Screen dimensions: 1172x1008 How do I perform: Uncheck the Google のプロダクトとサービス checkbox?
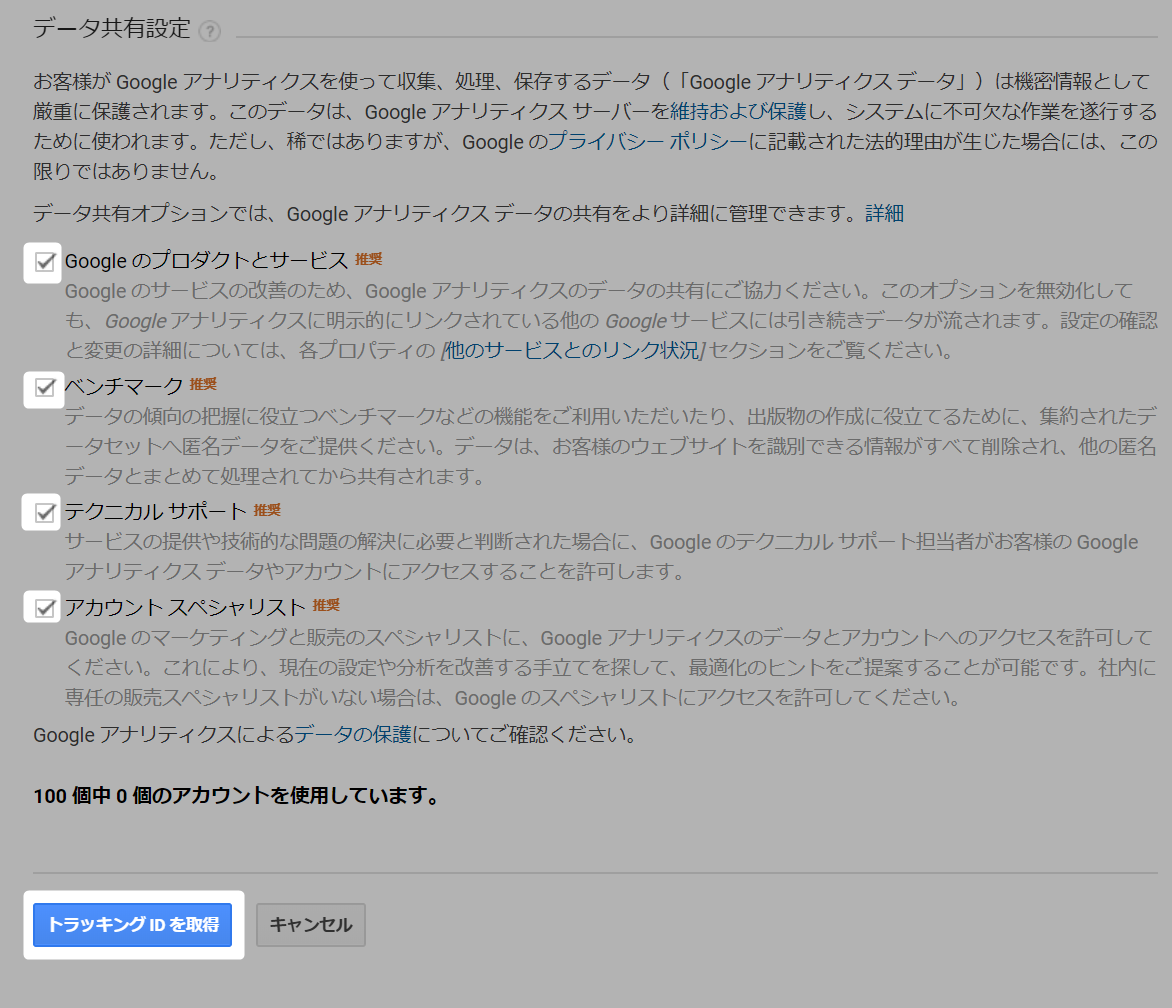coord(45,262)
